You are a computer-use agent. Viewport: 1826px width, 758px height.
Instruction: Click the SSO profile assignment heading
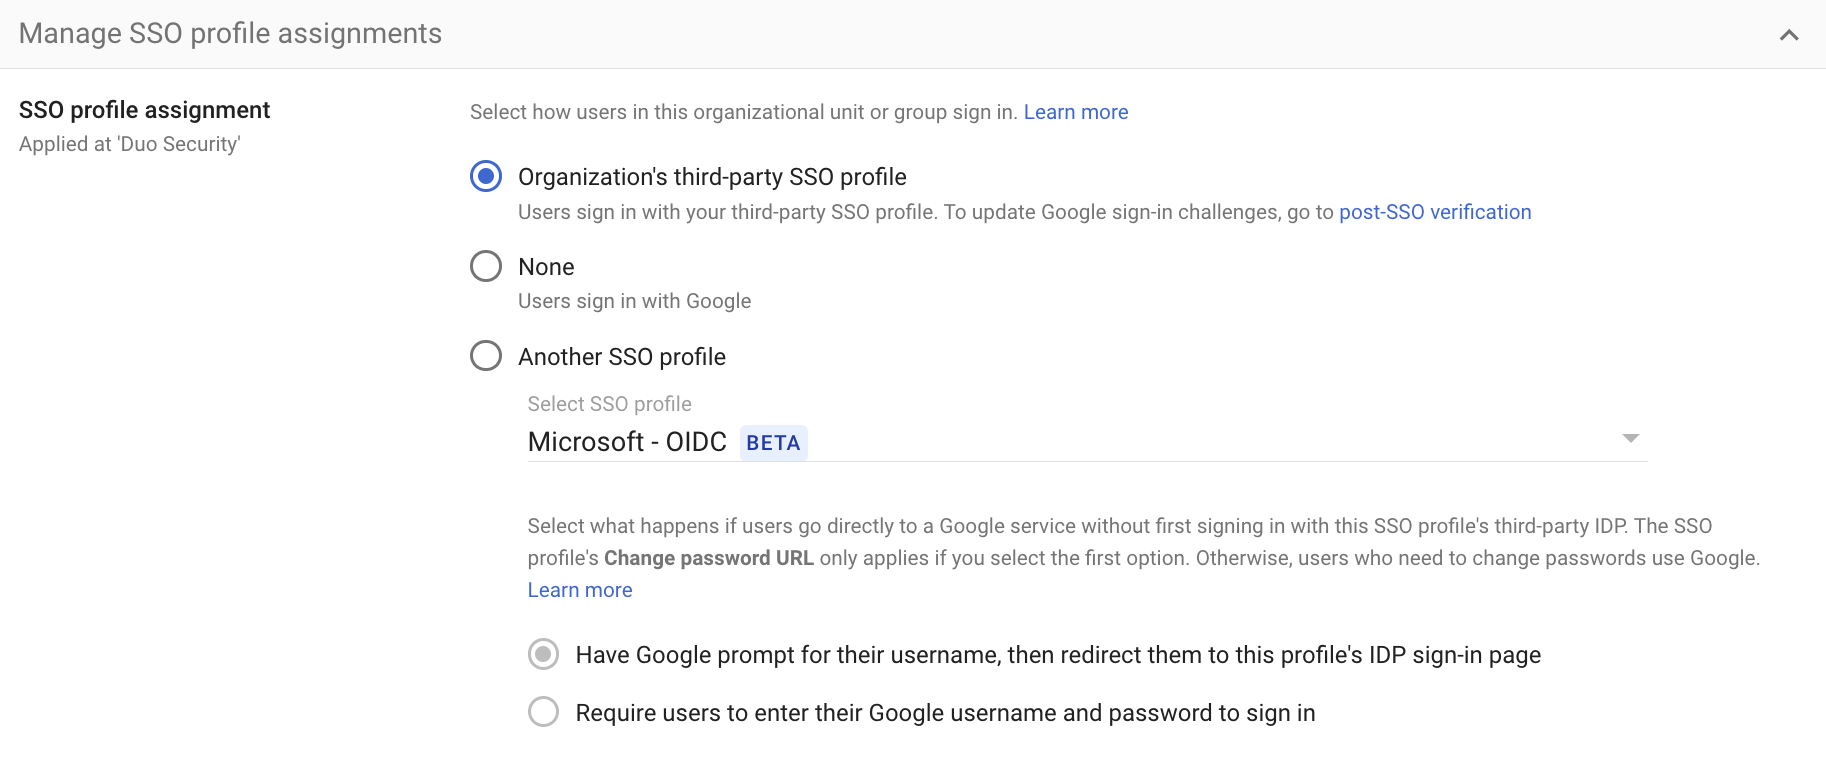[x=145, y=110]
